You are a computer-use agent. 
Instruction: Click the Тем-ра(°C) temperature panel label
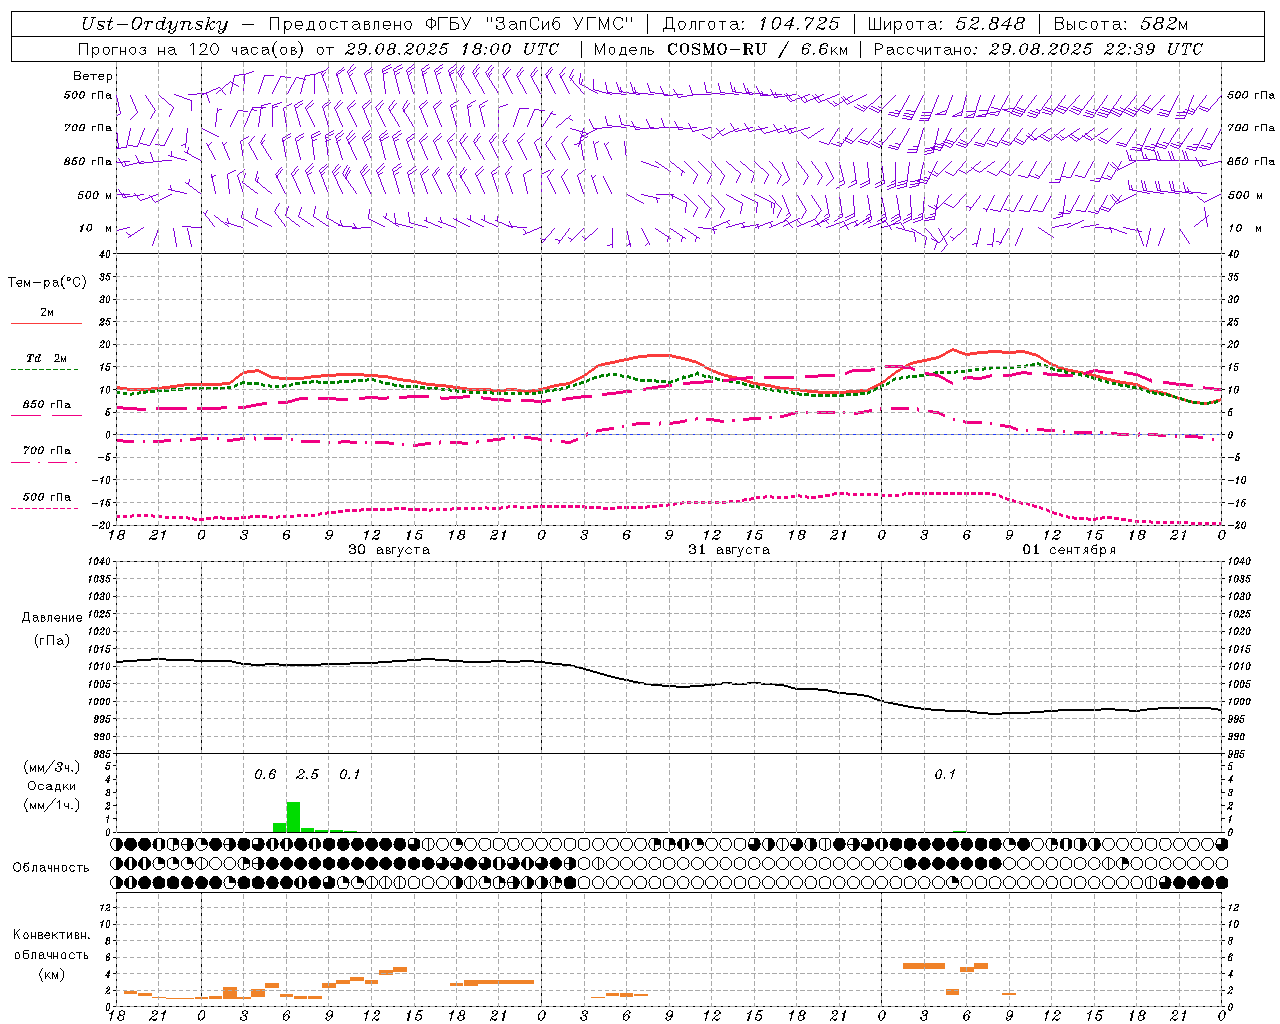pyautogui.click(x=47, y=283)
